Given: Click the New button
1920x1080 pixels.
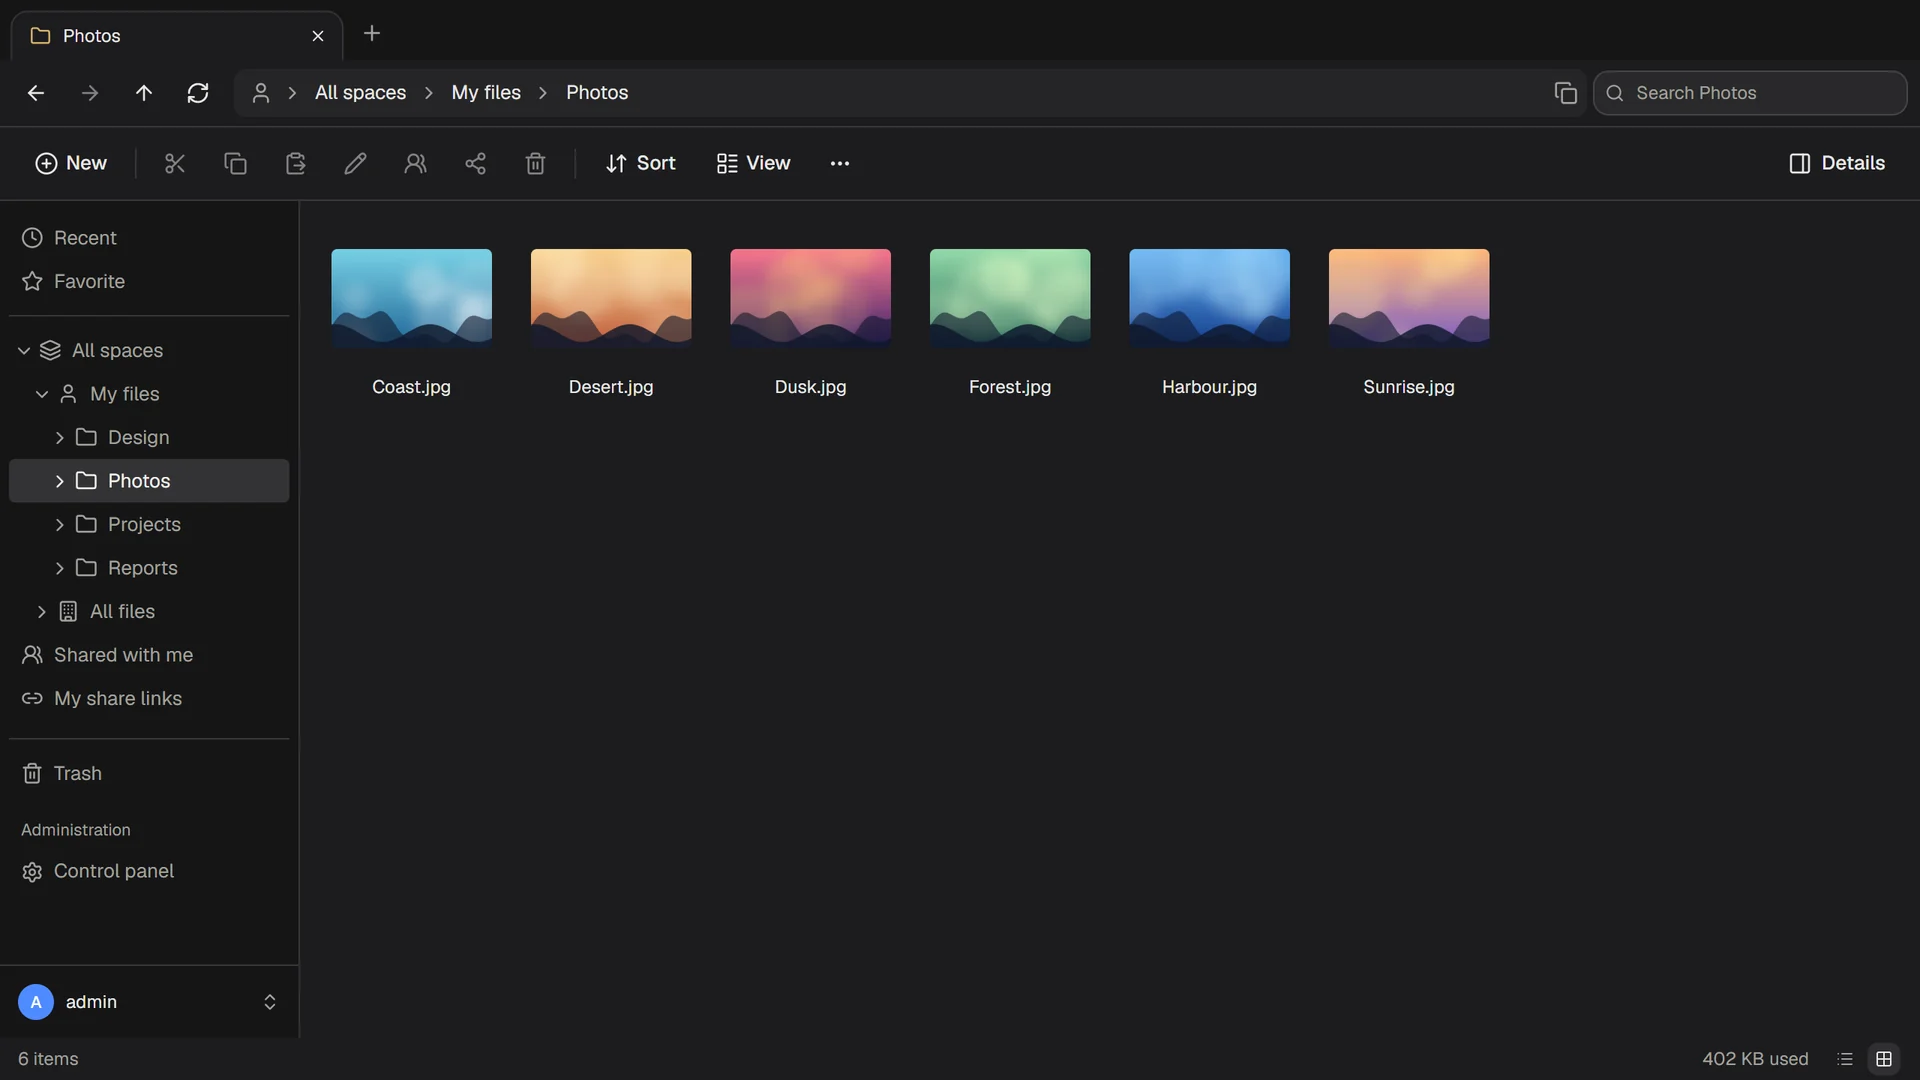Looking at the screenshot, I should (x=71, y=163).
